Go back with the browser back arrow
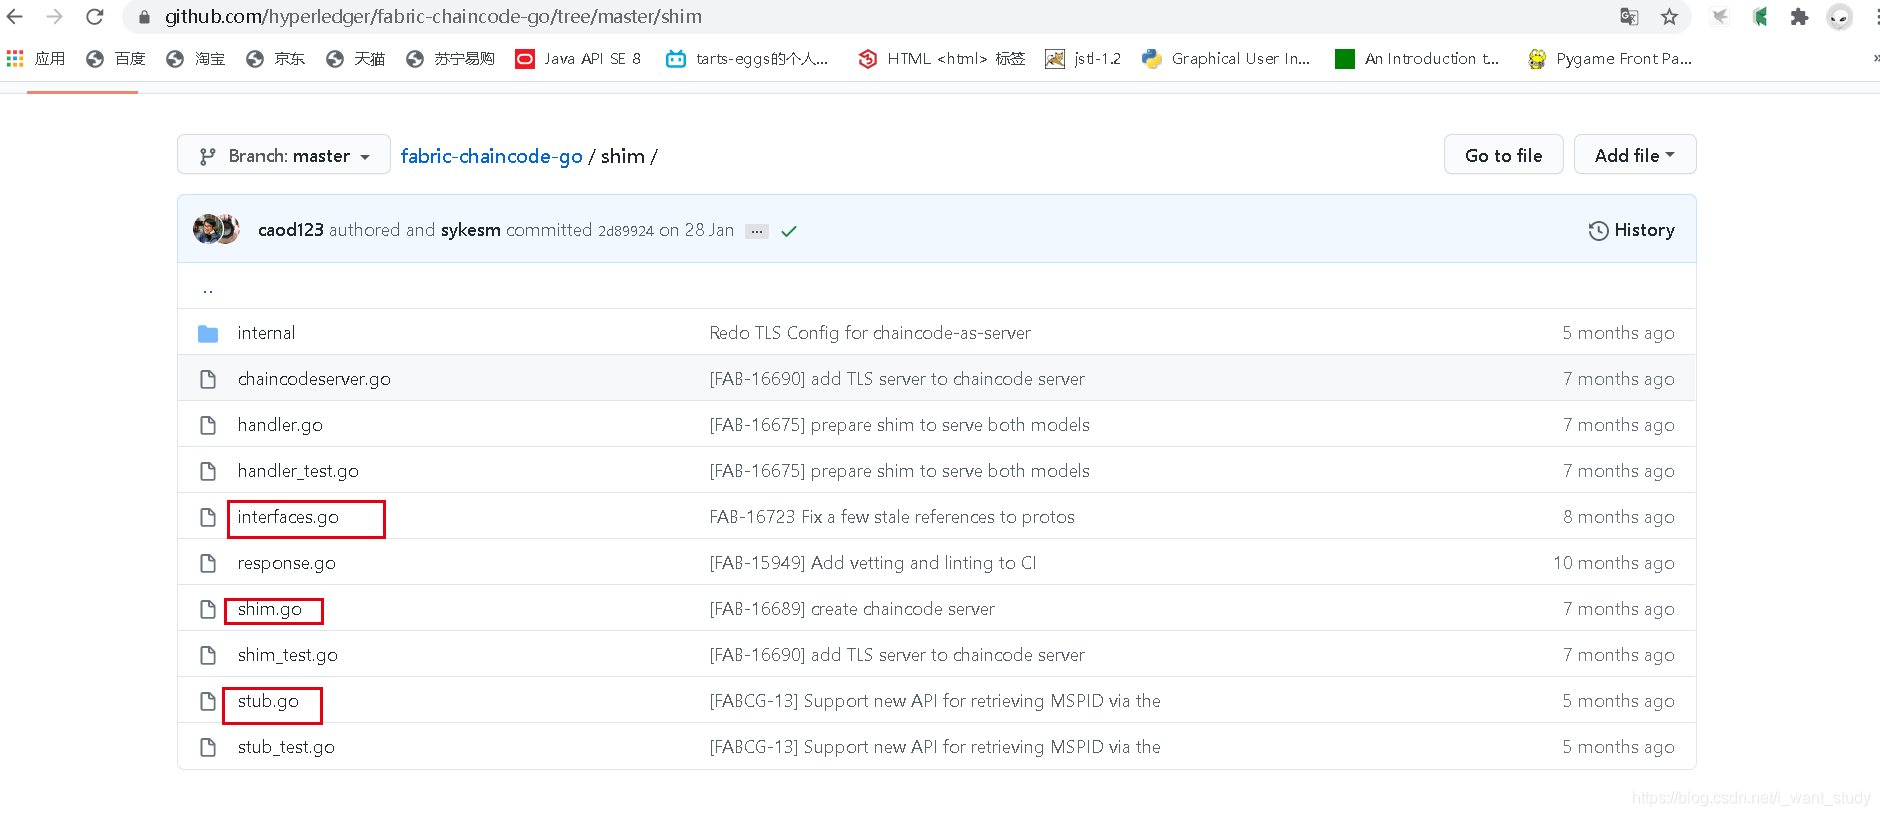 point(15,17)
